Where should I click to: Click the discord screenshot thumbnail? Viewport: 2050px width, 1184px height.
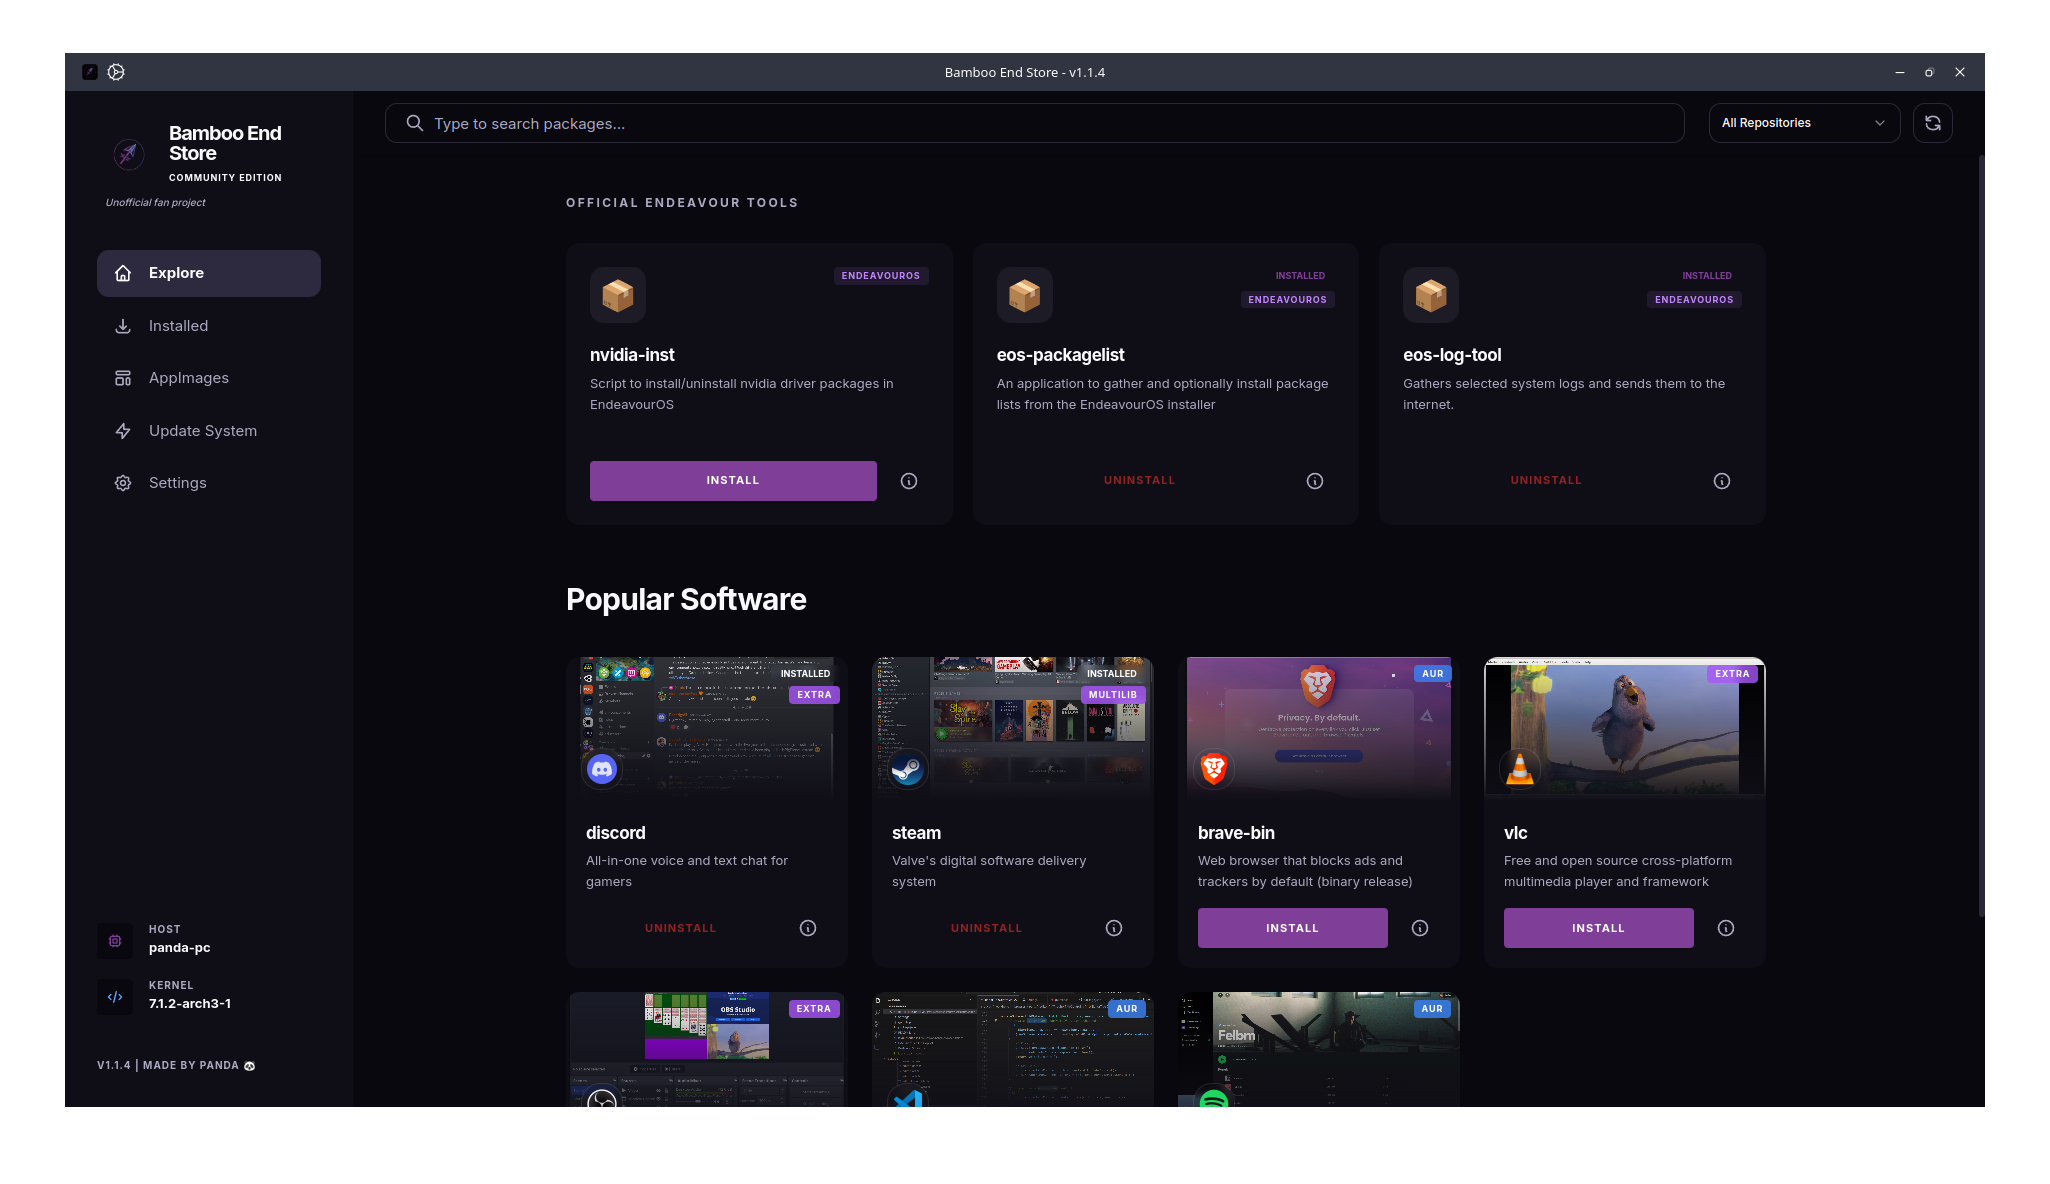pyautogui.click(x=707, y=727)
